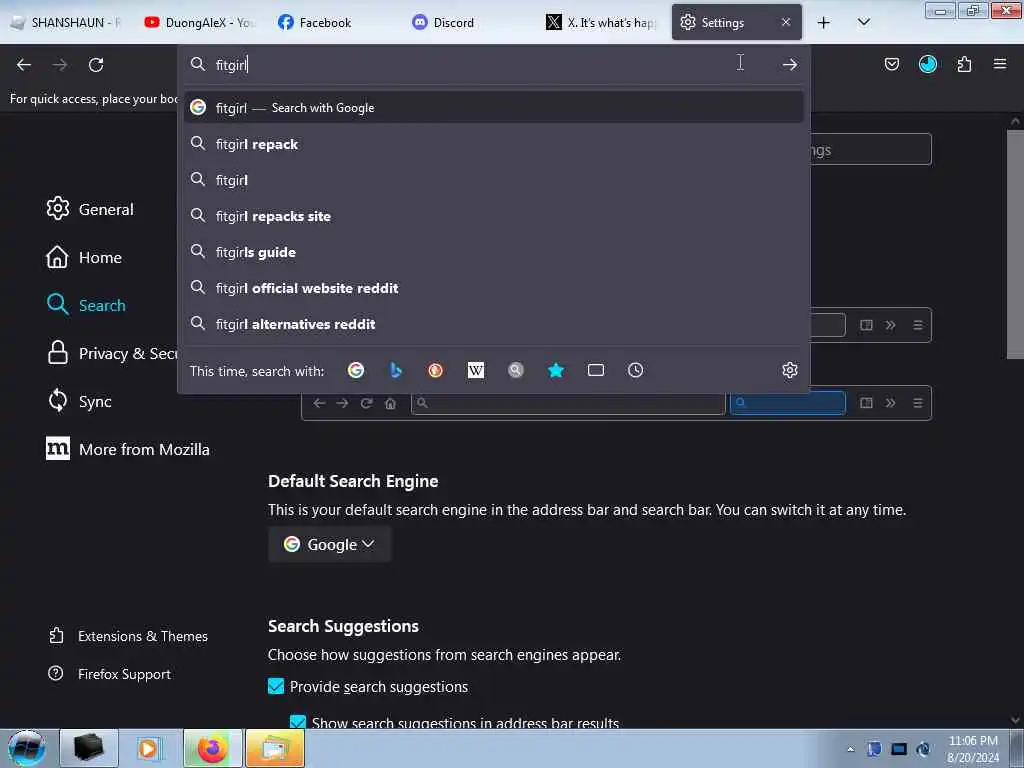Open More from Mozilla category

[128, 449]
